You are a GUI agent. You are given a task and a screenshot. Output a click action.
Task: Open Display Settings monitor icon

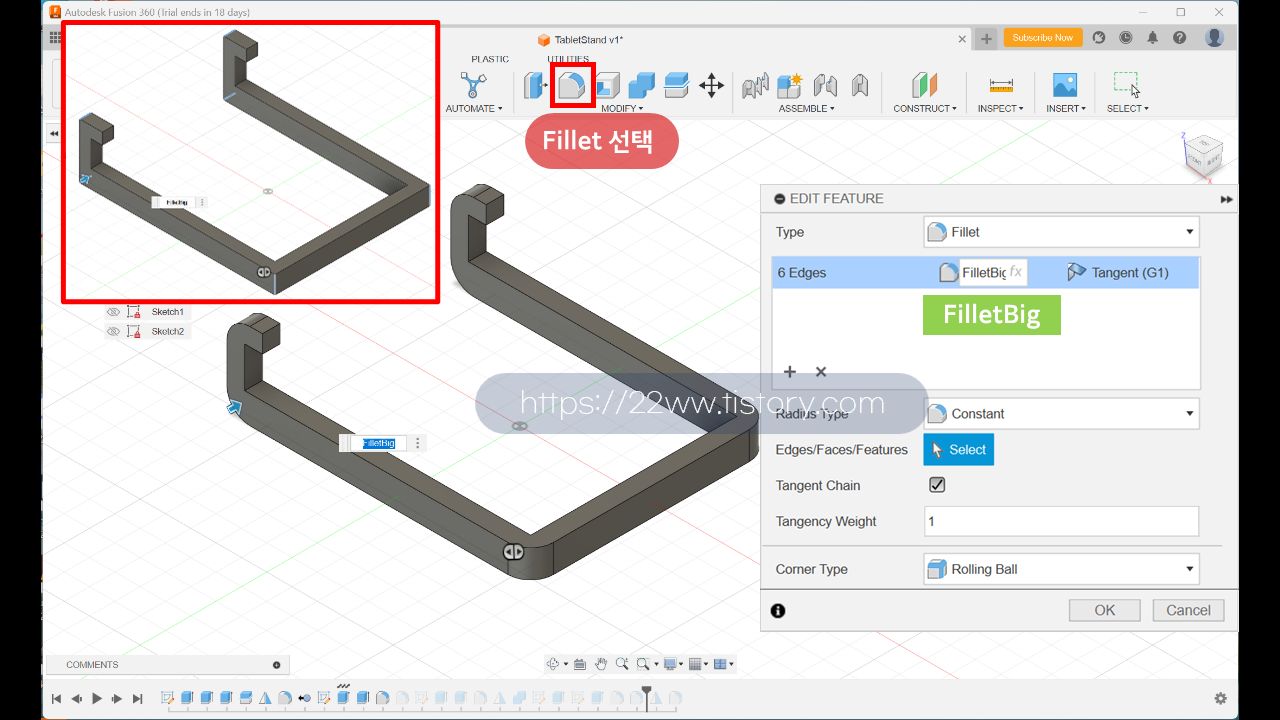coord(670,664)
